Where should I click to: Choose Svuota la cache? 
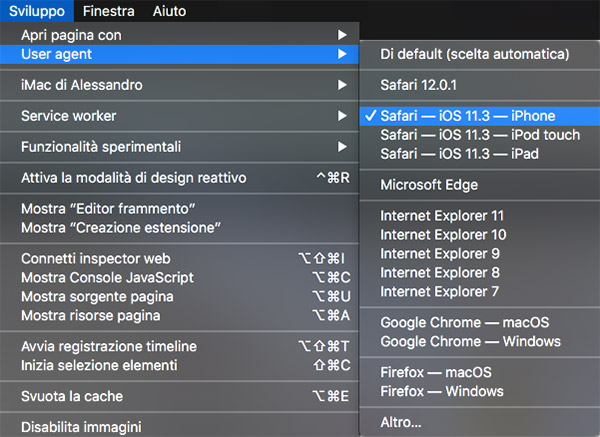pyautogui.click(x=179, y=396)
